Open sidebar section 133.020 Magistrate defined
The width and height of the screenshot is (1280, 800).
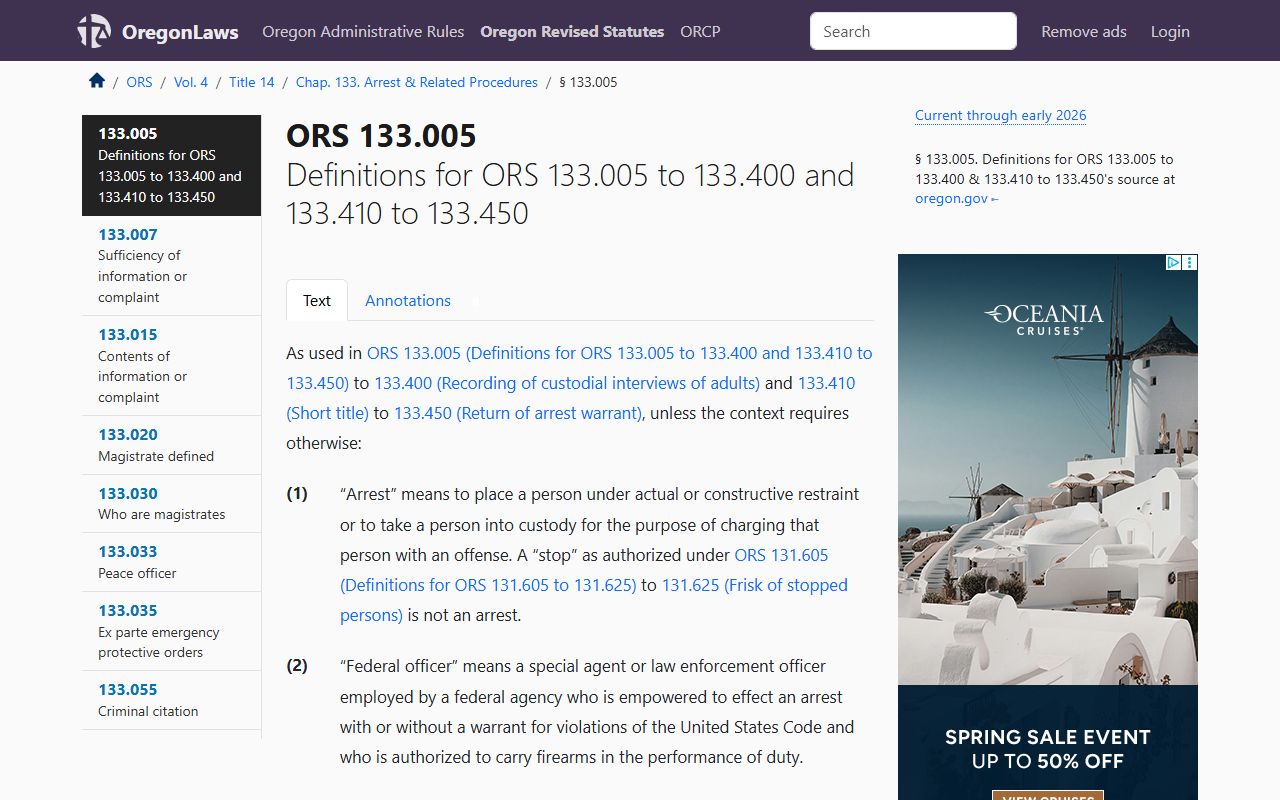click(171, 445)
